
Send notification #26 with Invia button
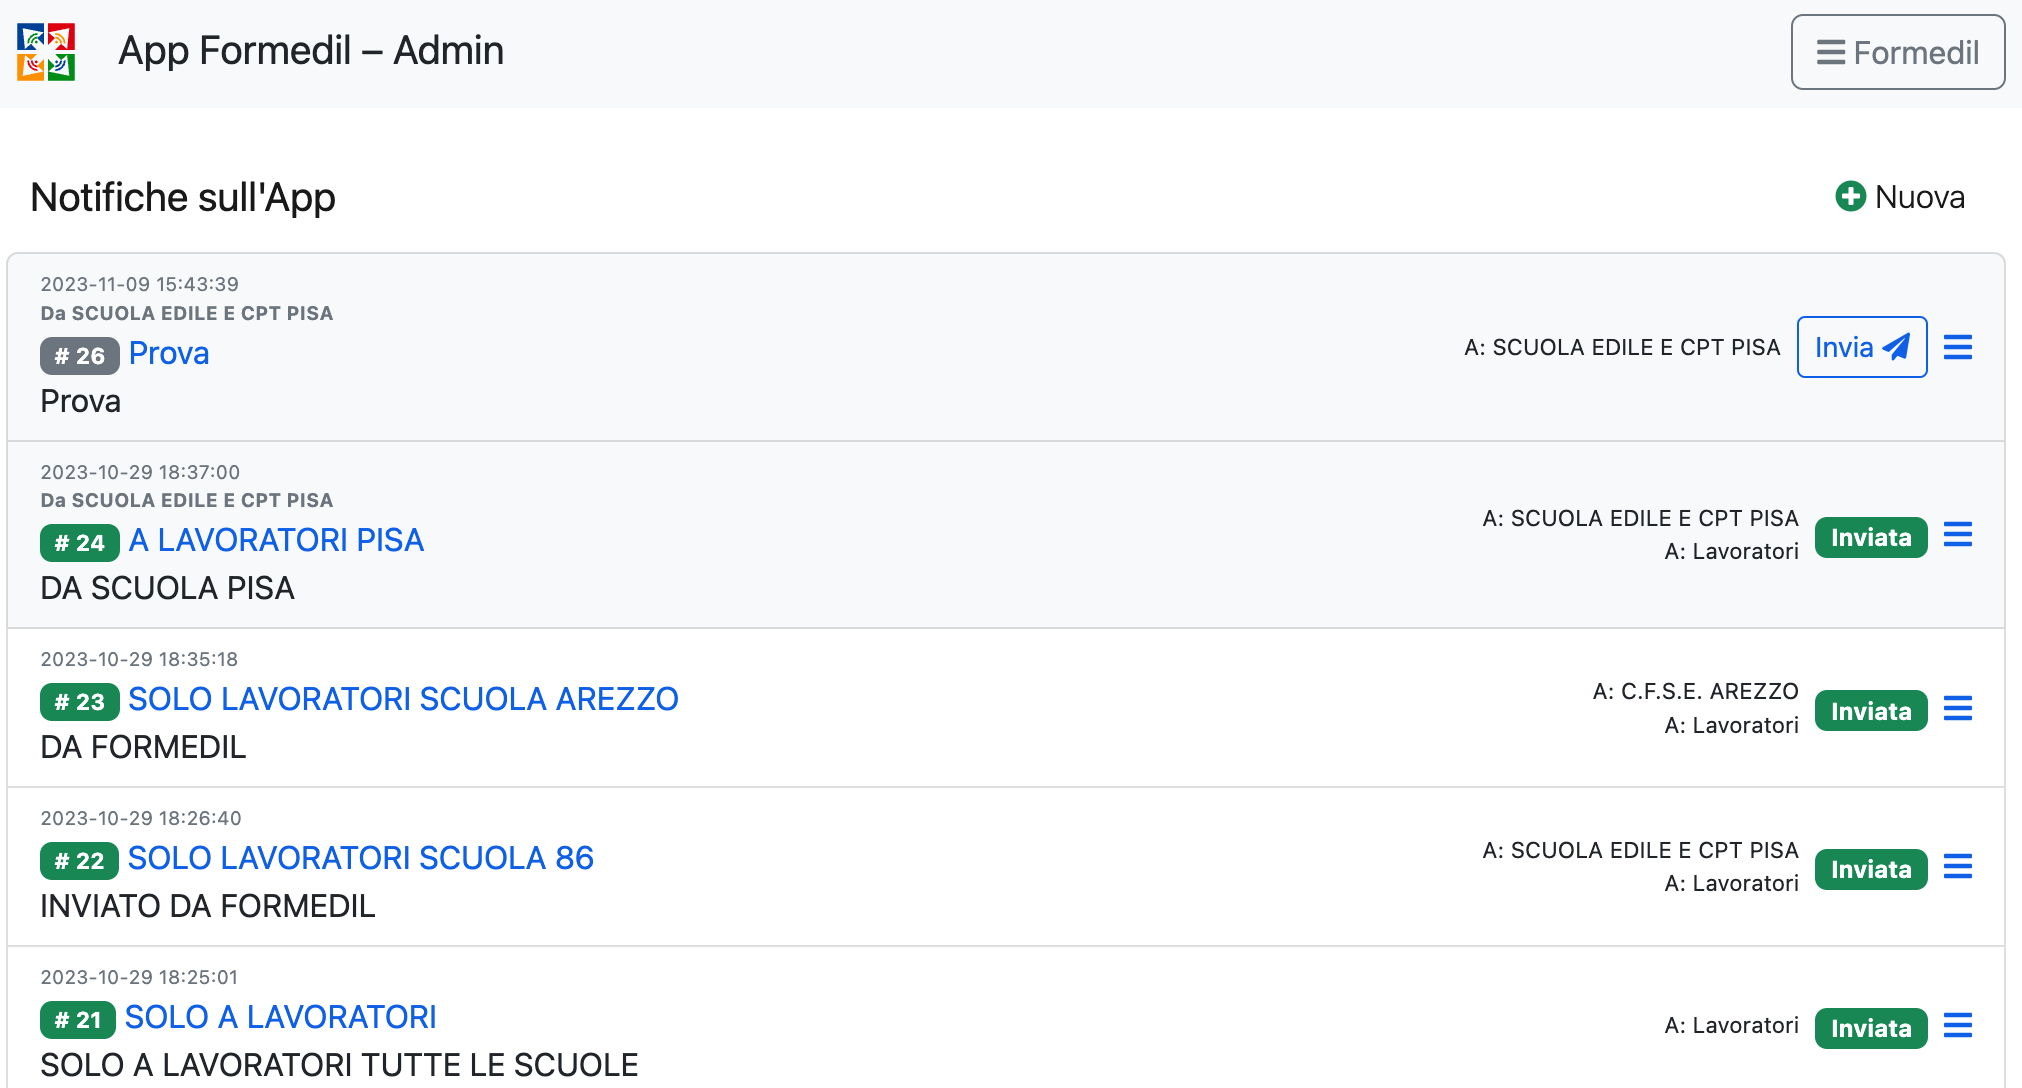pyautogui.click(x=1861, y=347)
